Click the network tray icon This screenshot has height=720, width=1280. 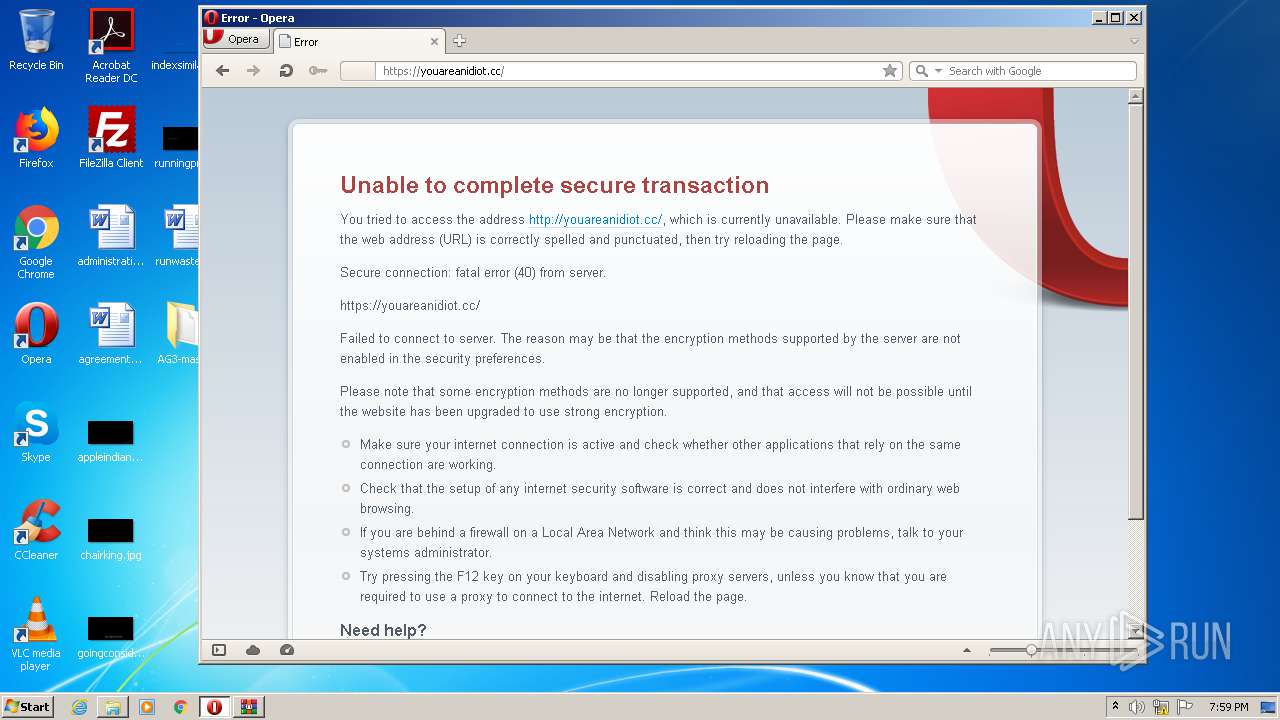(x=1161, y=707)
